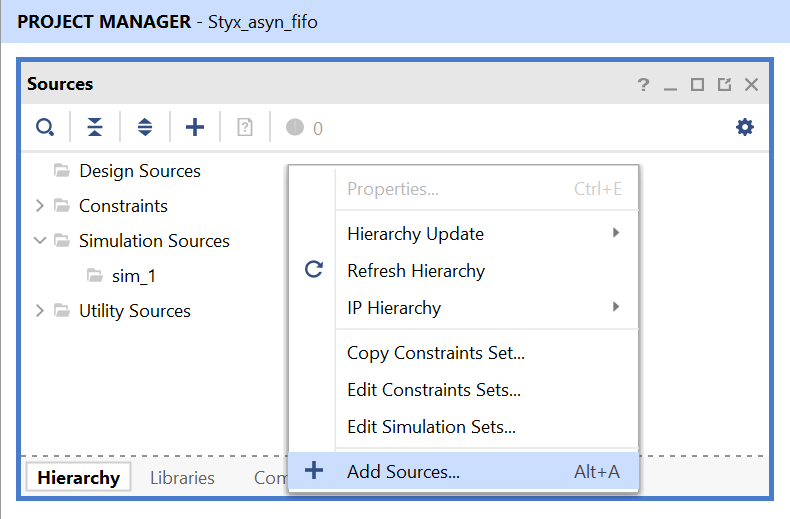790x519 pixels.
Task: Click the search icon in Sources toolbar
Action: tap(45, 127)
